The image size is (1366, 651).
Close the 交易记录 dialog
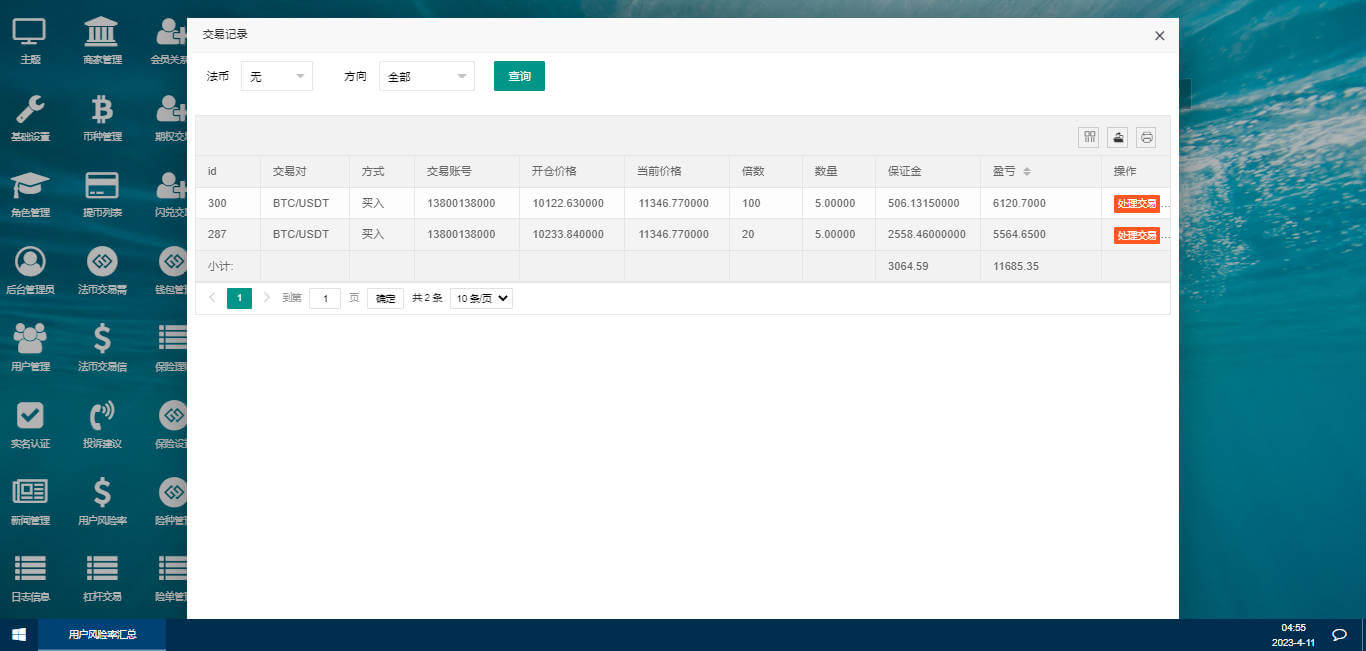pyautogui.click(x=1160, y=35)
